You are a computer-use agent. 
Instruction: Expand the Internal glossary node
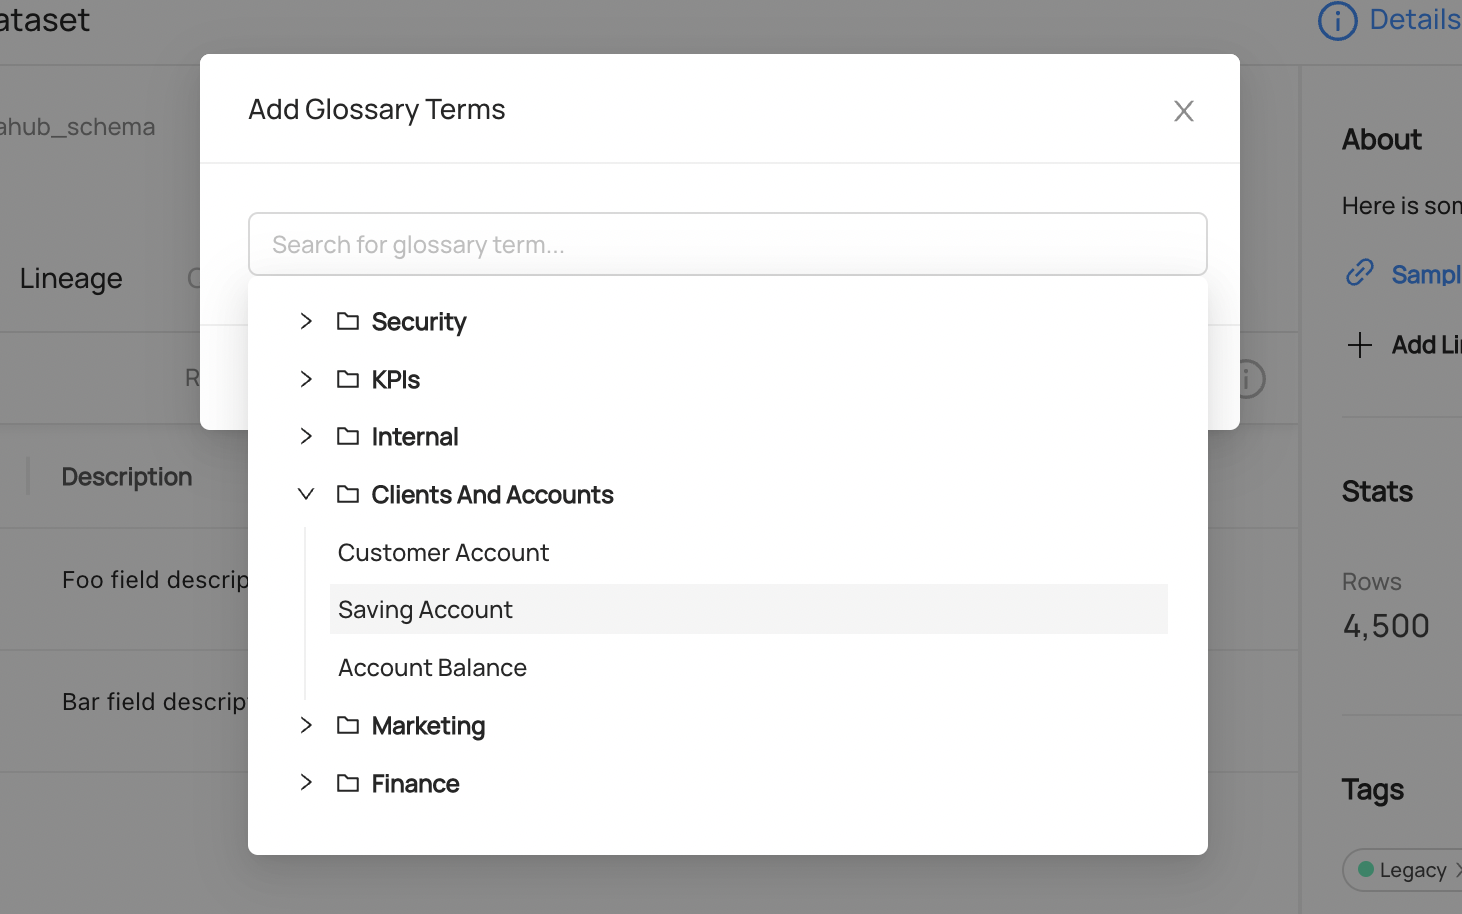click(306, 436)
